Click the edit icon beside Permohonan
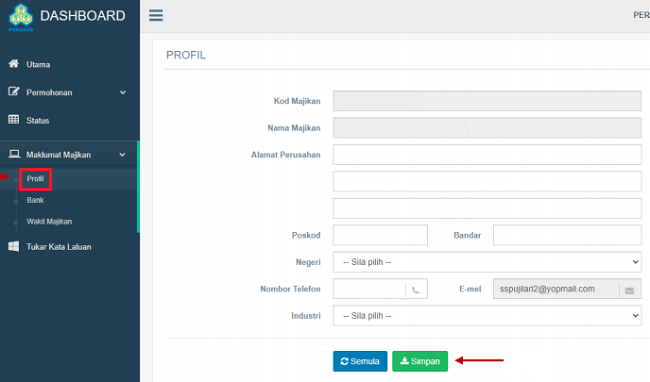This screenshot has height=382, width=650. 14,92
